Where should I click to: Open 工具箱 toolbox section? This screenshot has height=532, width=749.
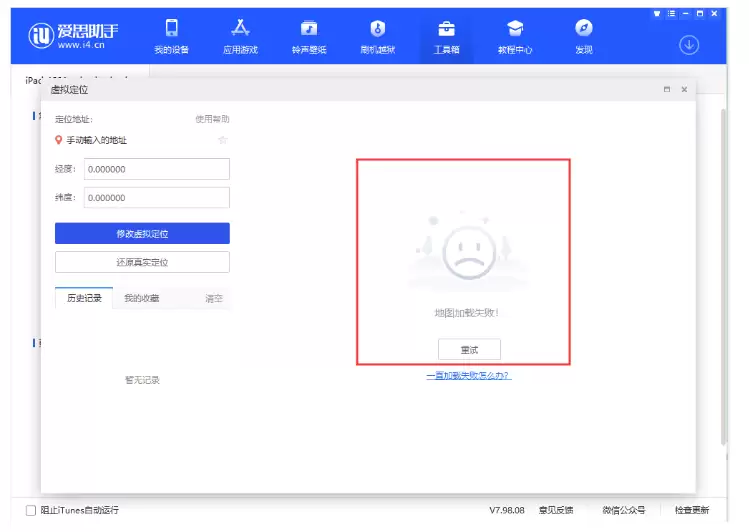coord(447,36)
